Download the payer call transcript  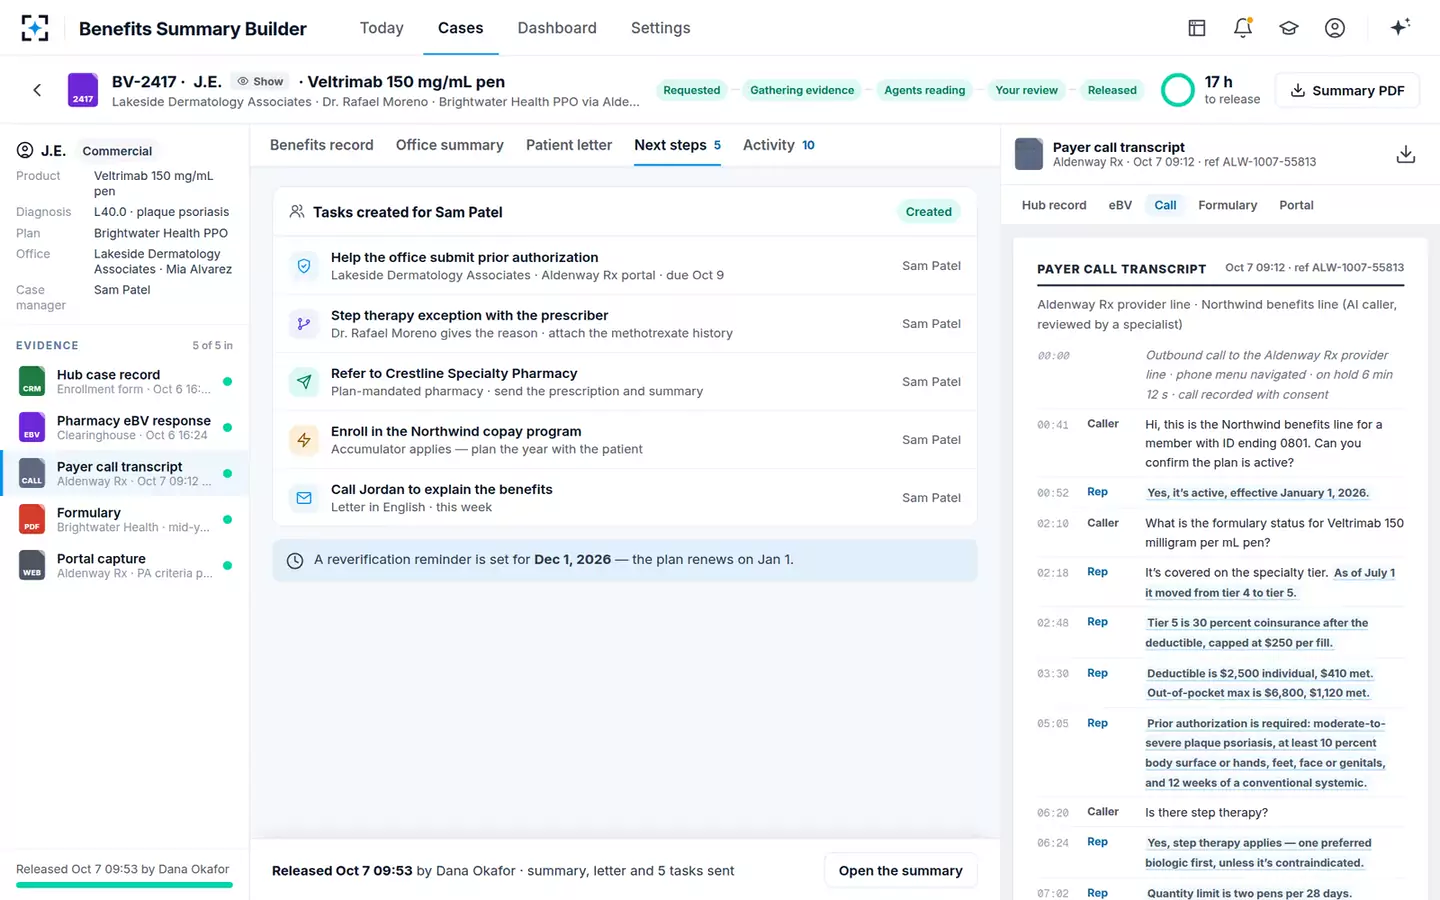[x=1405, y=154]
